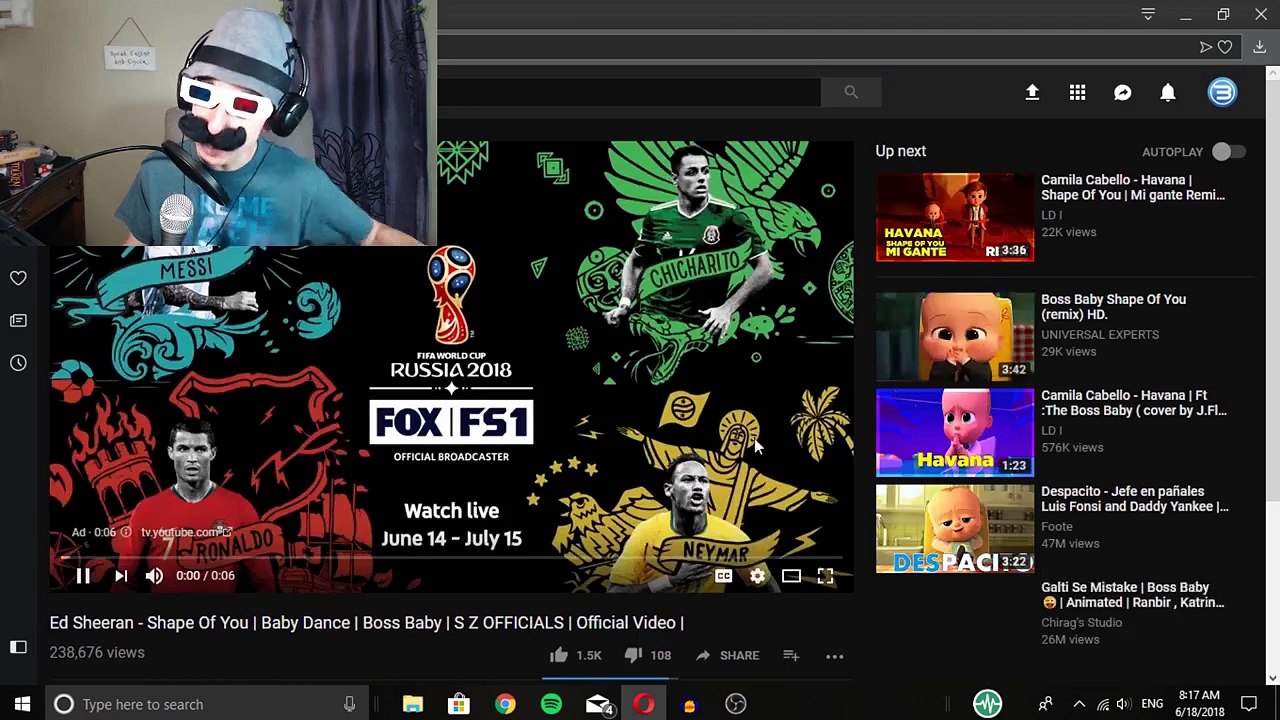This screenshot has height=720, width=1280.
Task: Focus the YouTube search field
Action: coord(628,92)
